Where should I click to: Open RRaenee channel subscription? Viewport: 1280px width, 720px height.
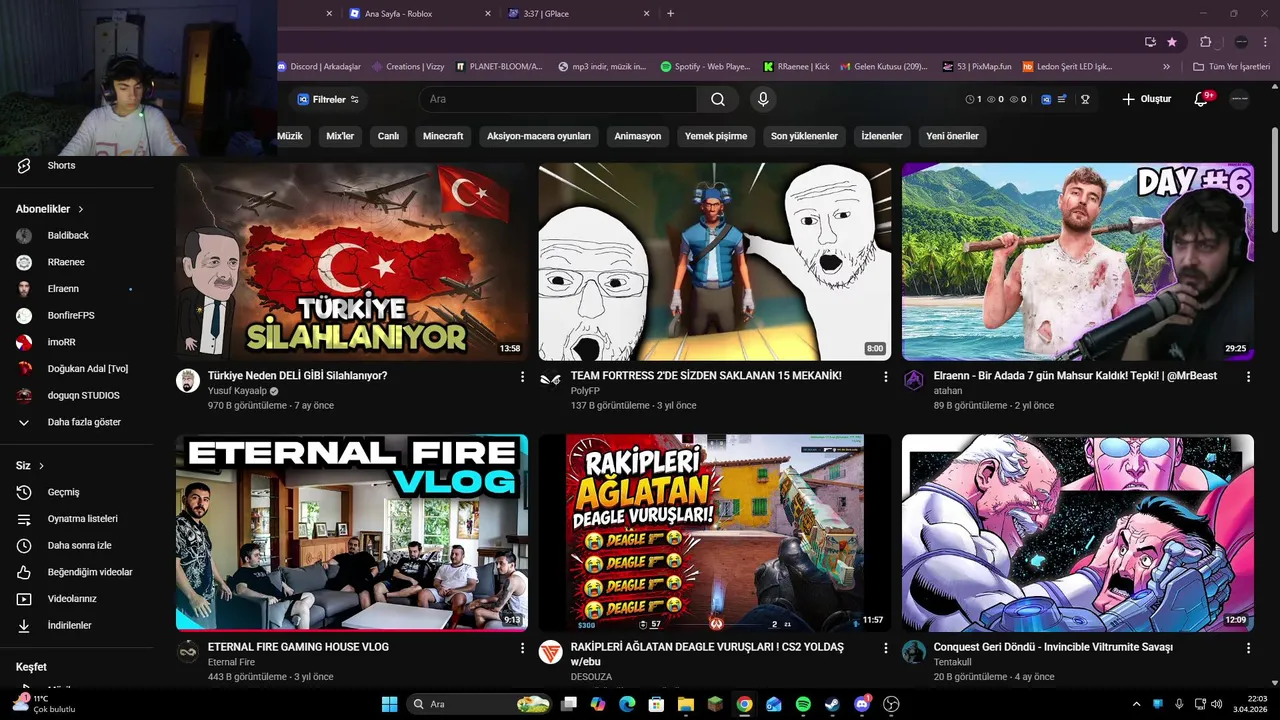[66, 262]
